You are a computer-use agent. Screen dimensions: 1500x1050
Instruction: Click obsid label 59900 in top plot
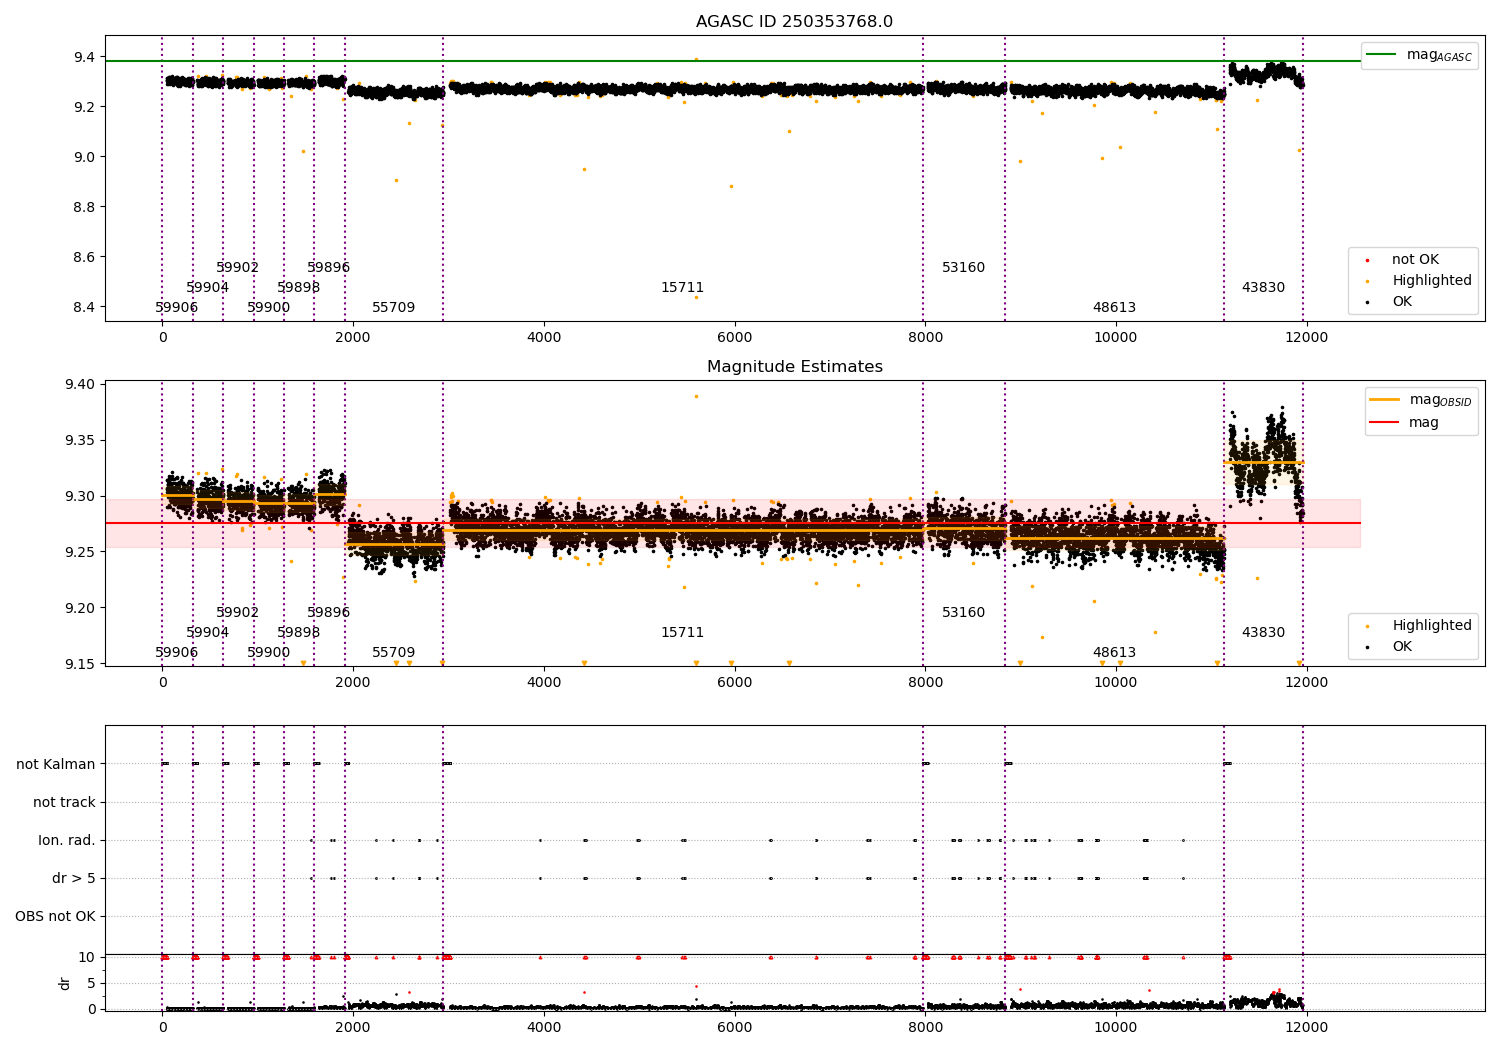(x=268, y=307)
